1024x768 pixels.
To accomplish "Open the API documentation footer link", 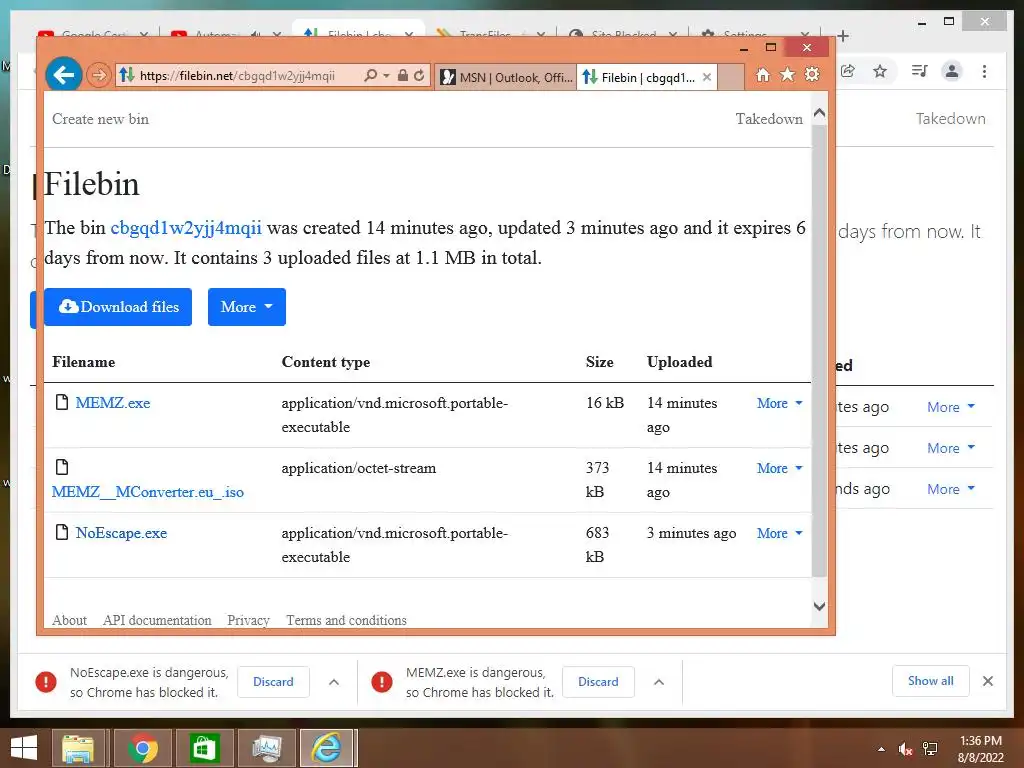I will pos(157,620).
